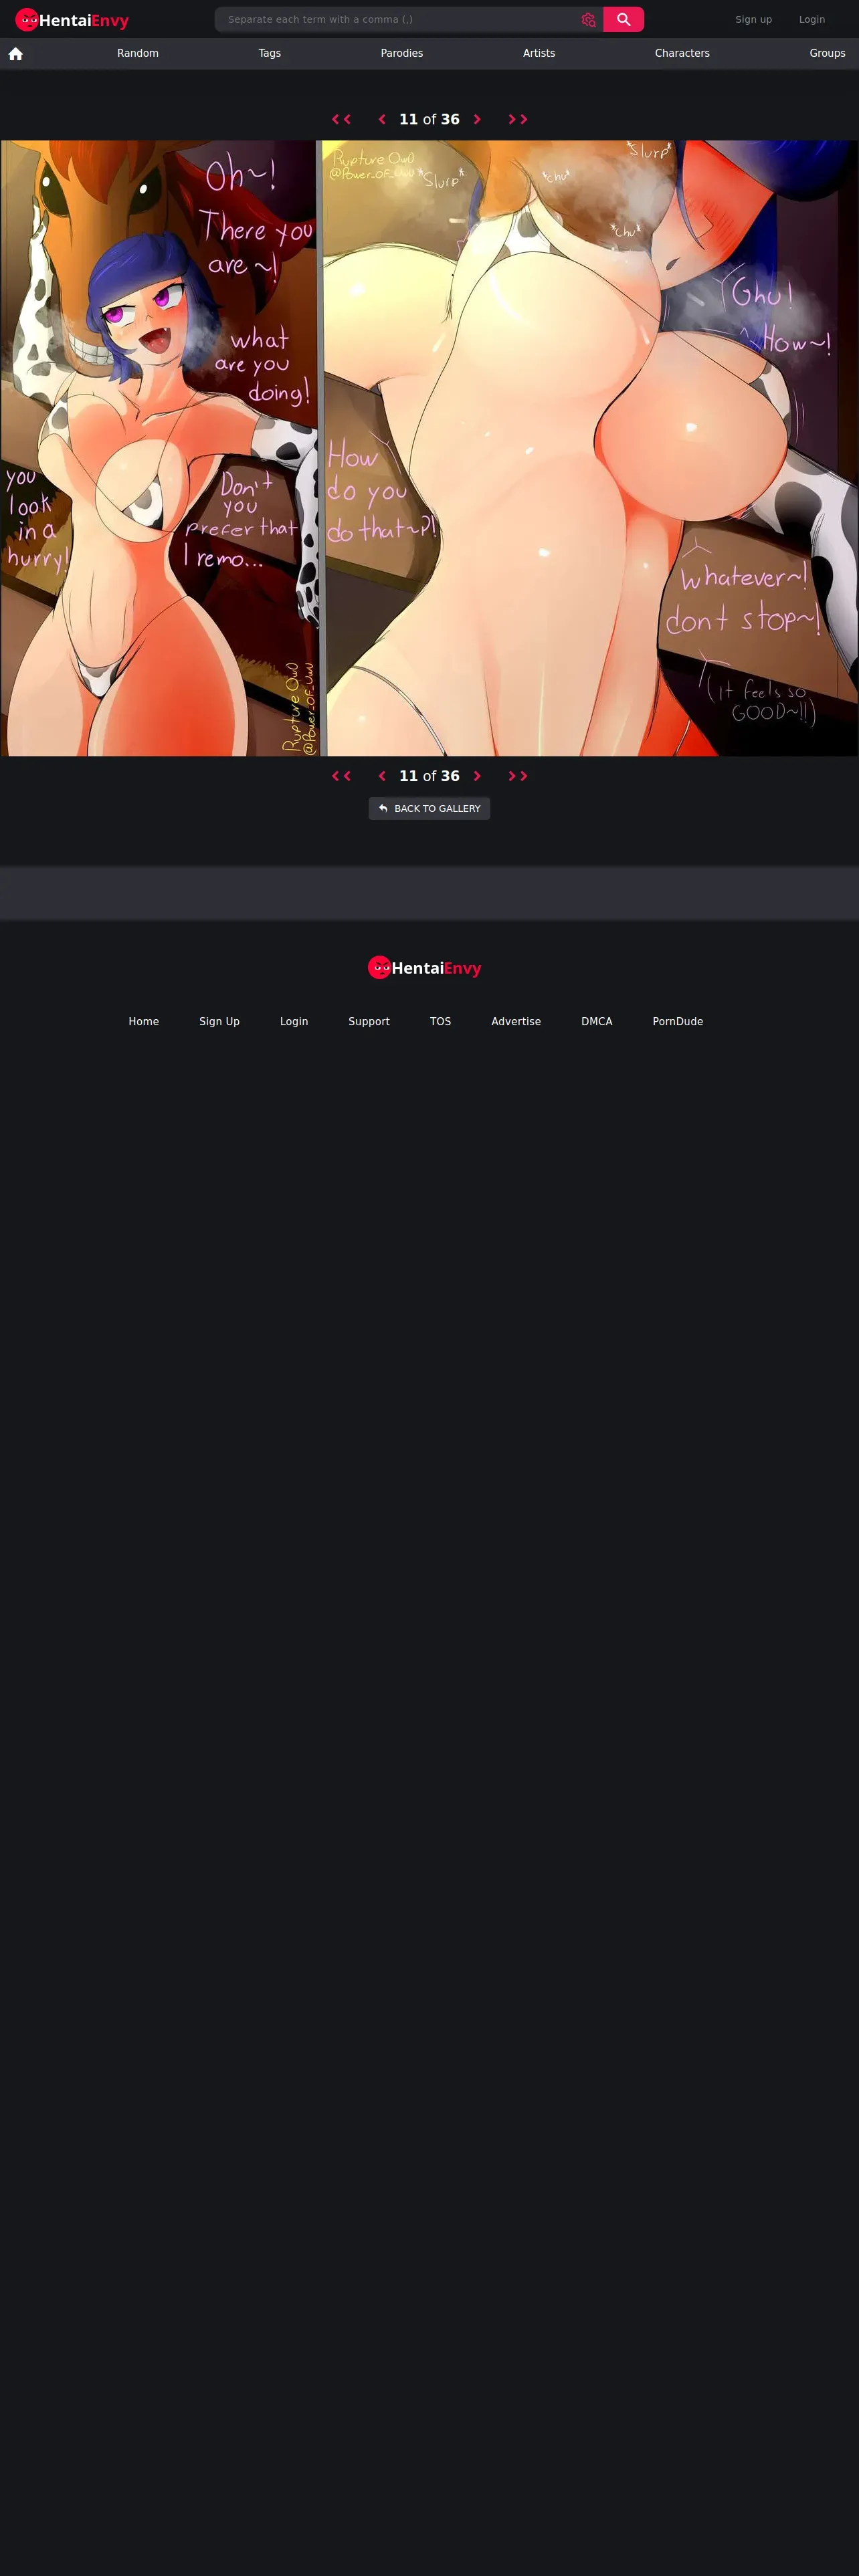The height and width of the screenshot is (2576, 859).
Task: Click the footer Advertise link
Action: (516, 1021)
